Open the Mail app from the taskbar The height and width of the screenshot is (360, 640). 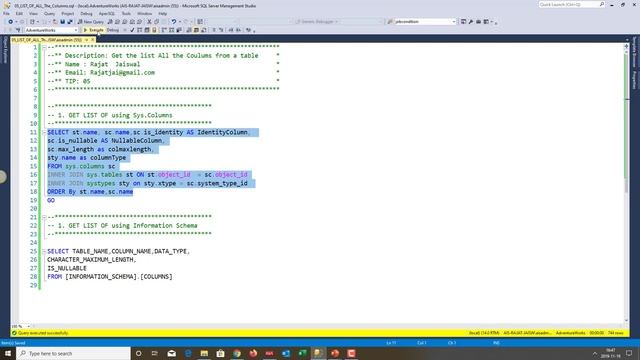[x=171, y=353]
